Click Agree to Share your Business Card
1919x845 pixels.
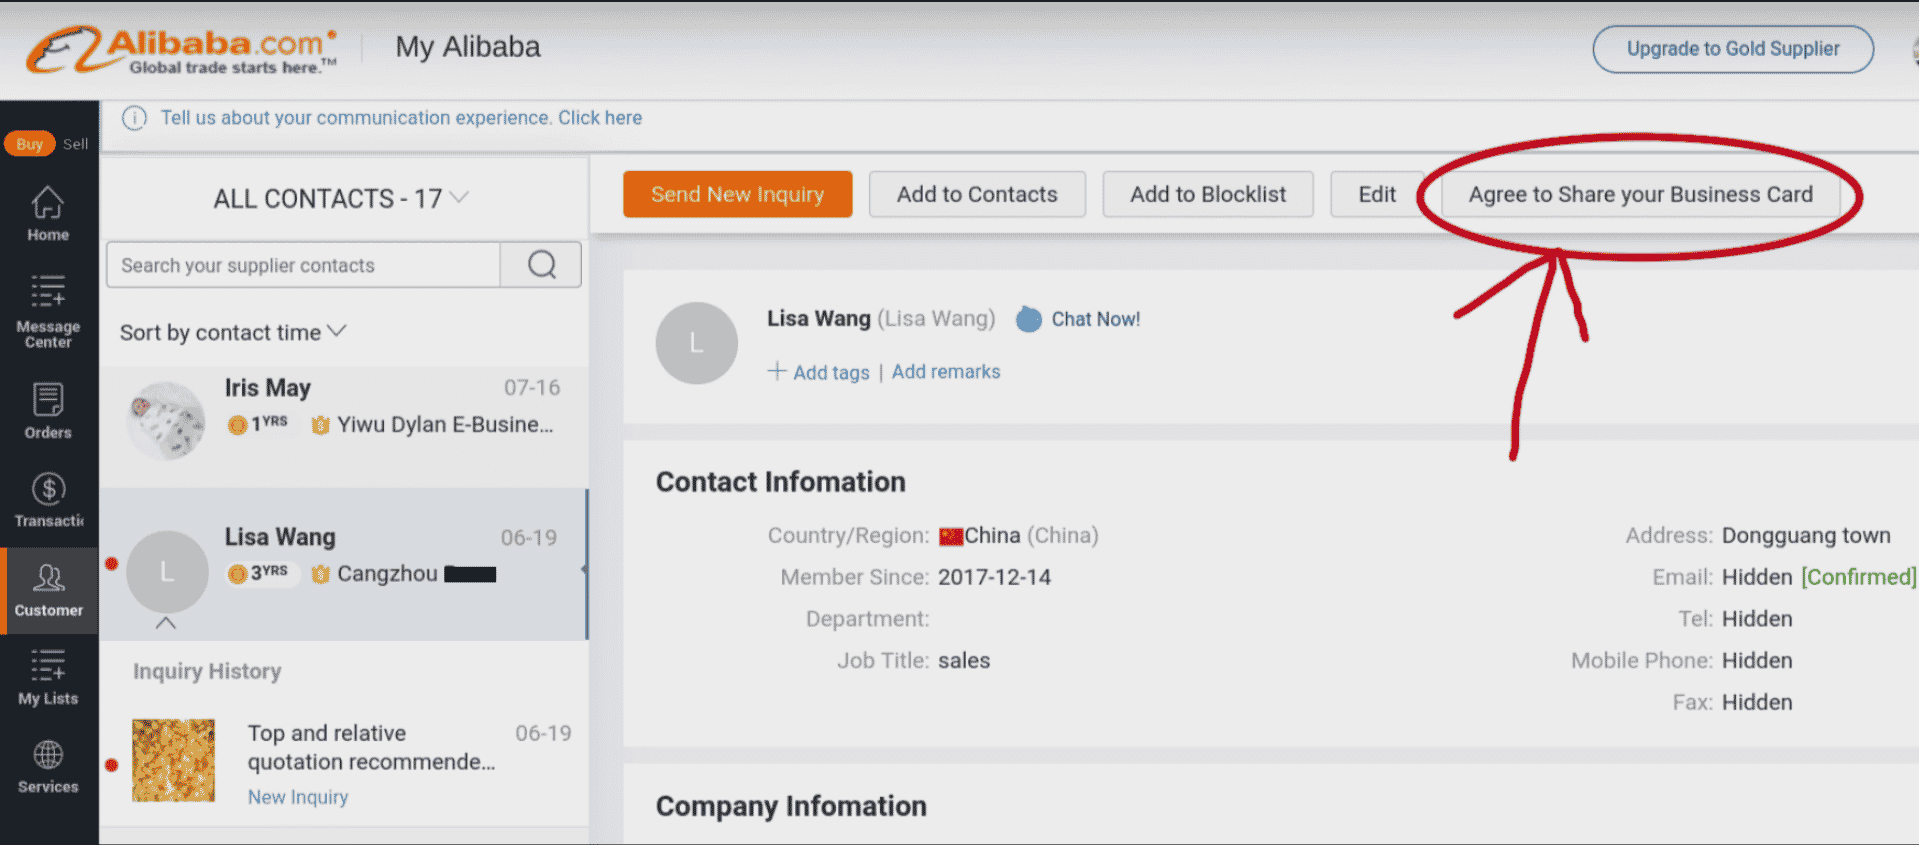coord(1639,194)
